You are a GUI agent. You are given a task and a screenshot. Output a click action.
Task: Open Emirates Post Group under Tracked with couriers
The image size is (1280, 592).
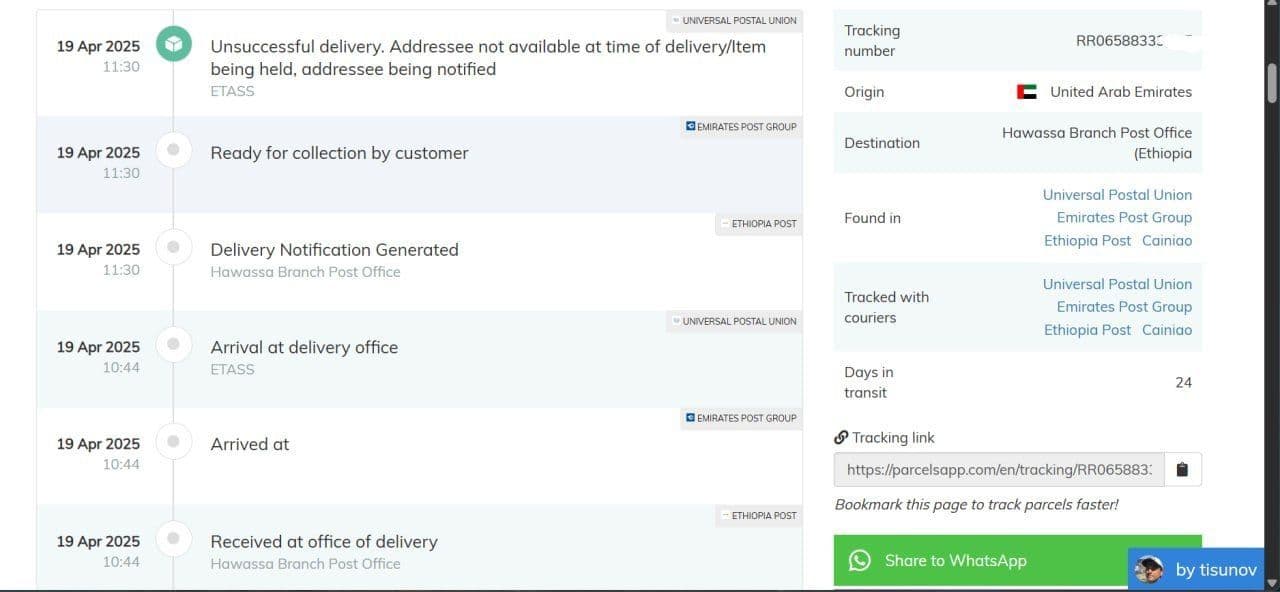point(1124,307)
